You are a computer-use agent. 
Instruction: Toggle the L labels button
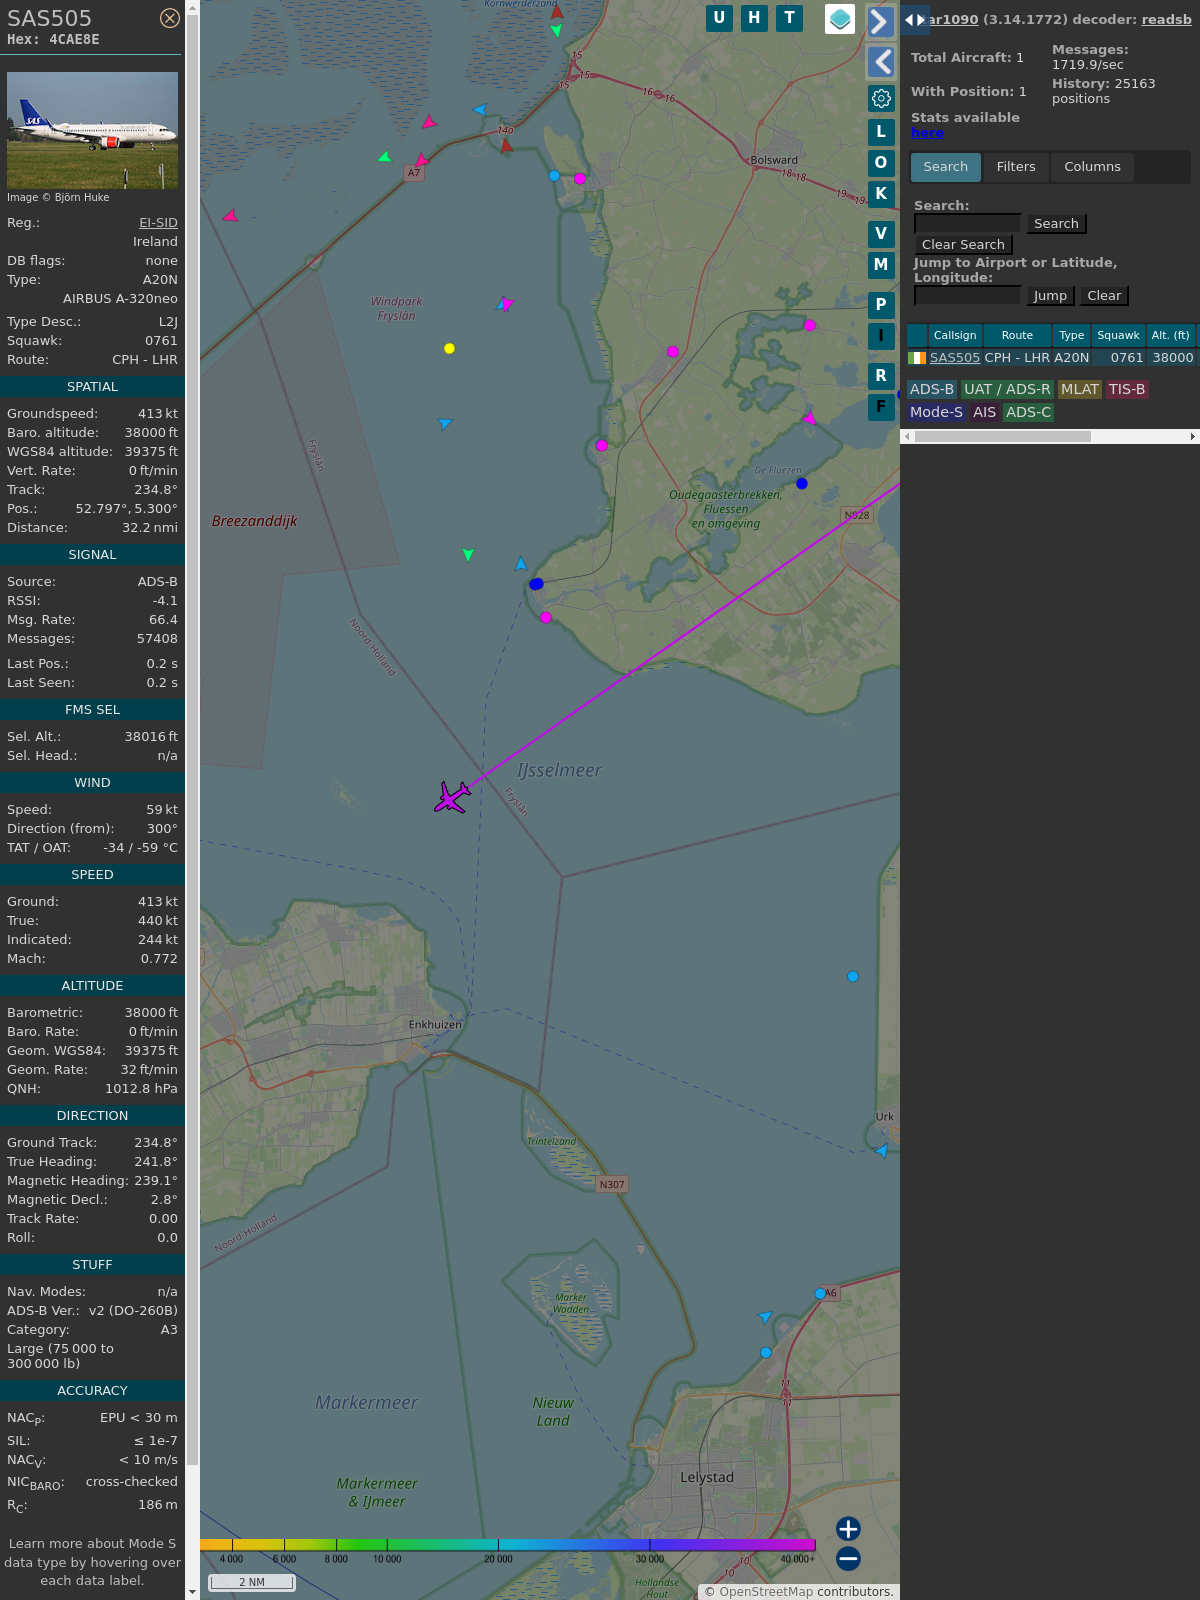pyautogui.click(x=881, y=132)
